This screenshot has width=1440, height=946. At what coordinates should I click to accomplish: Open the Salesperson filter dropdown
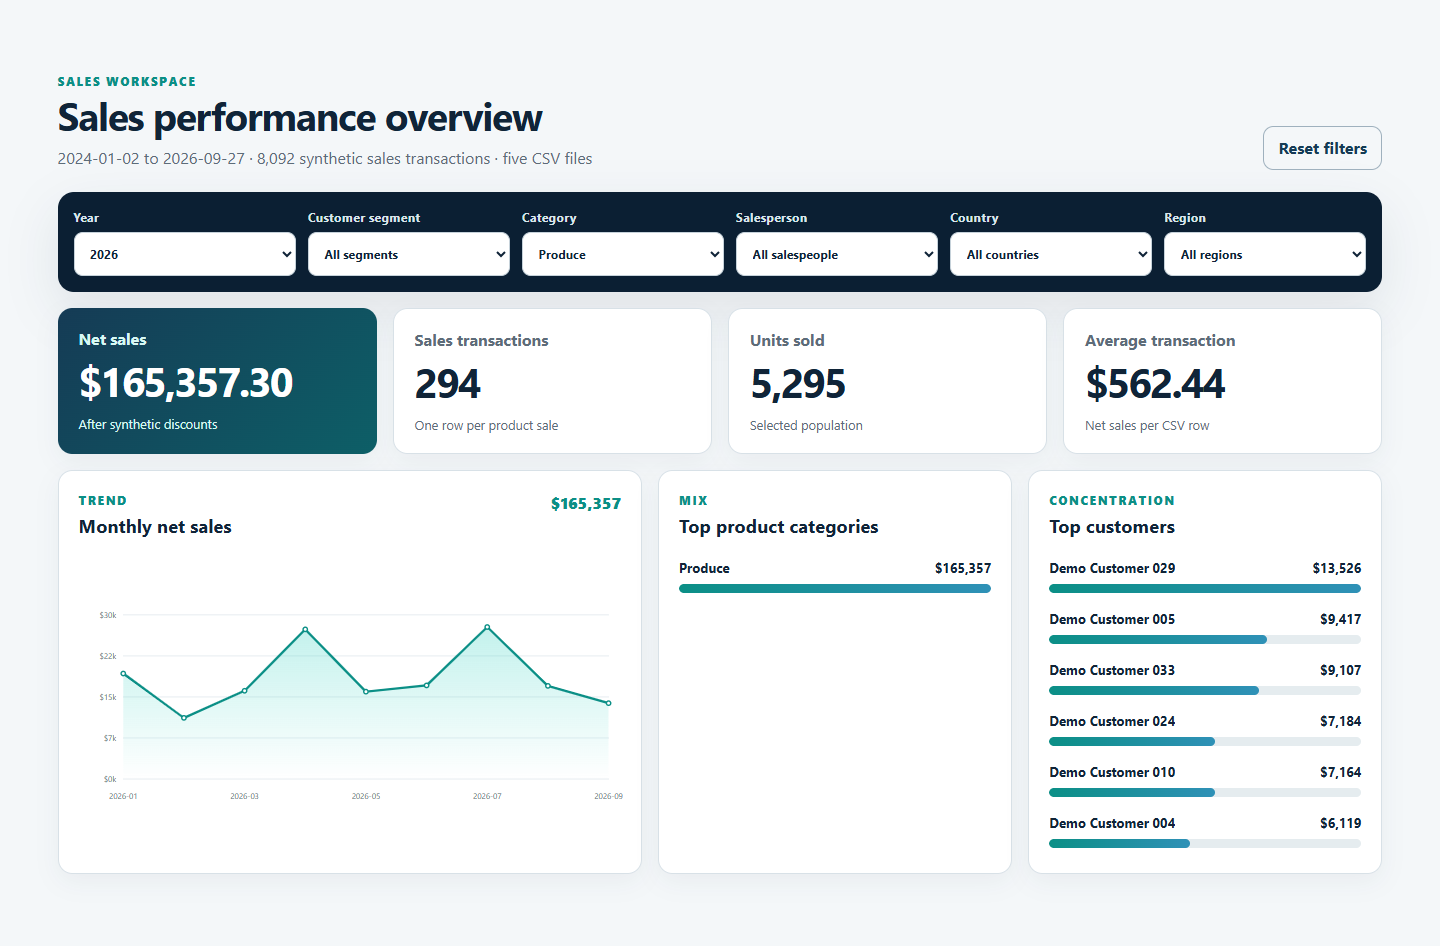[837, 254]
